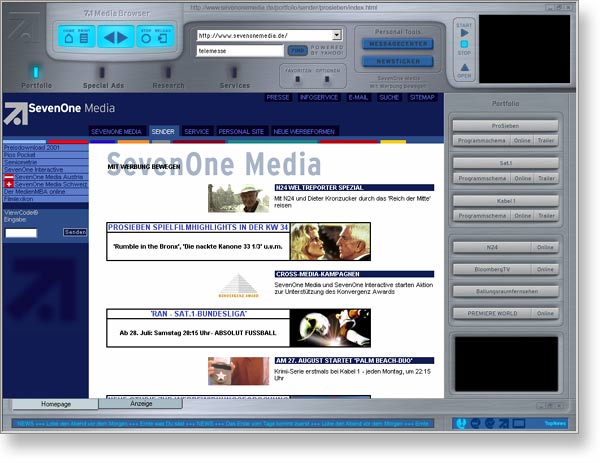Click the ViewCode input field
Image resolution: width=600 pixels, height=463 pixels.
[21, 232]
